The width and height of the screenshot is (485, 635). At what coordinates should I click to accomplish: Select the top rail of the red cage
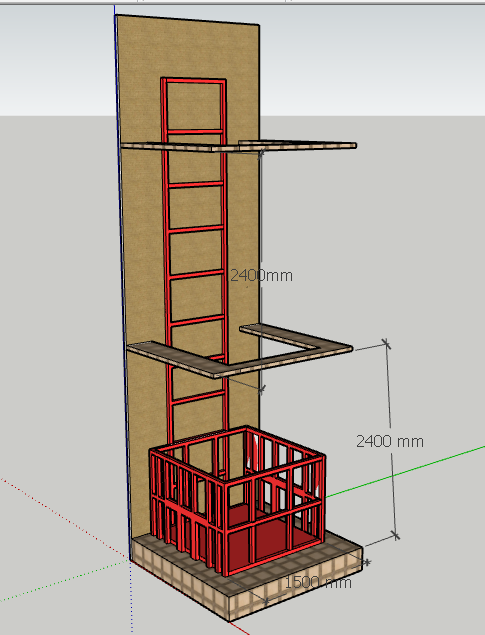[237, 456]
